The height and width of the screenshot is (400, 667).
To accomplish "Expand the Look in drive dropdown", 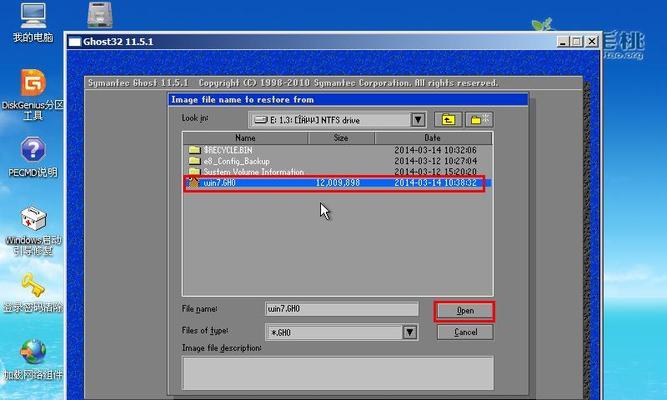I will (x=418, y=120).
